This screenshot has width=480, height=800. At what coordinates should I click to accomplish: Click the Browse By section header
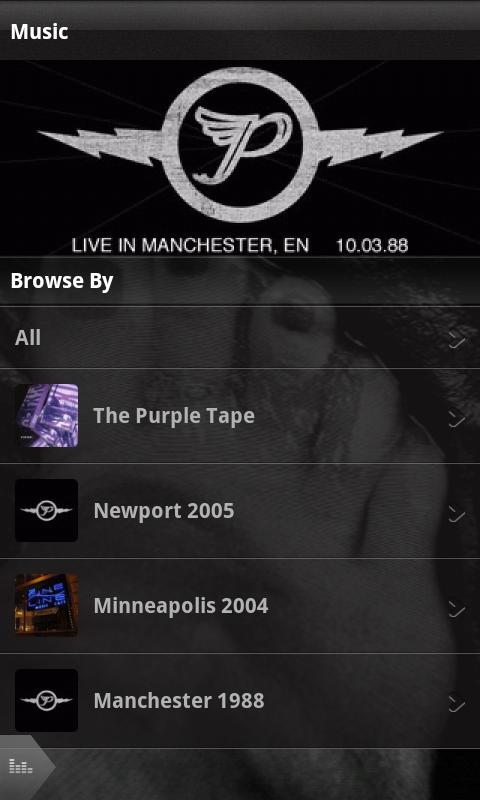(x=62, y=281)
